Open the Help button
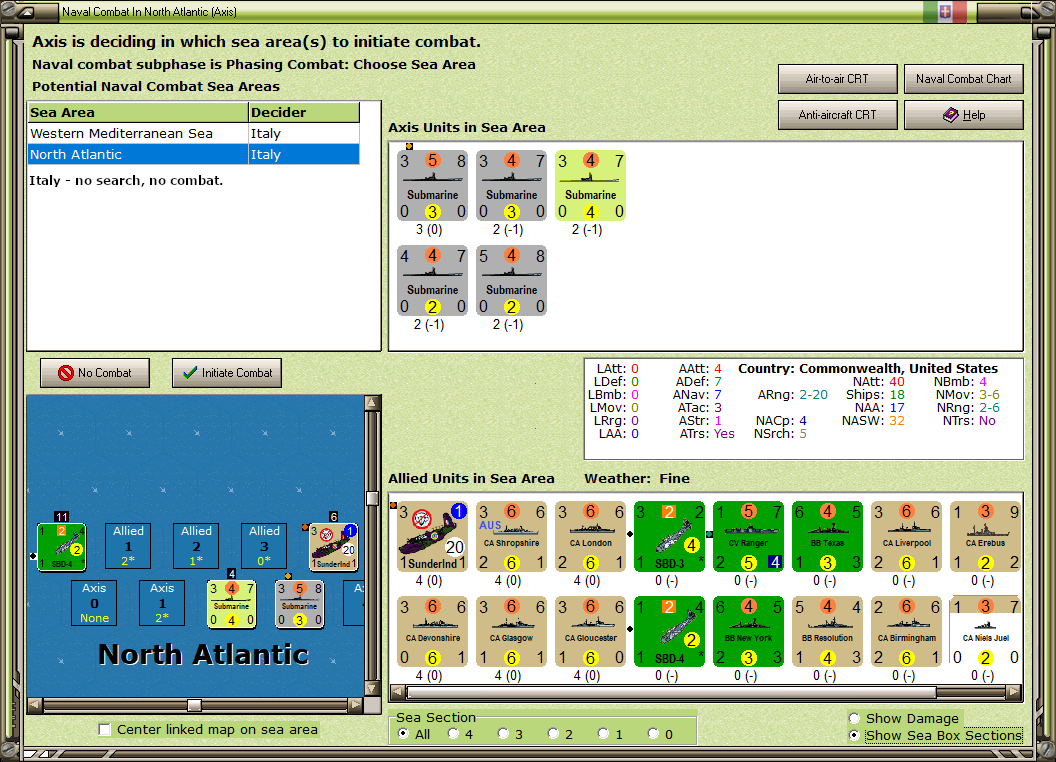 click(963, 115)
